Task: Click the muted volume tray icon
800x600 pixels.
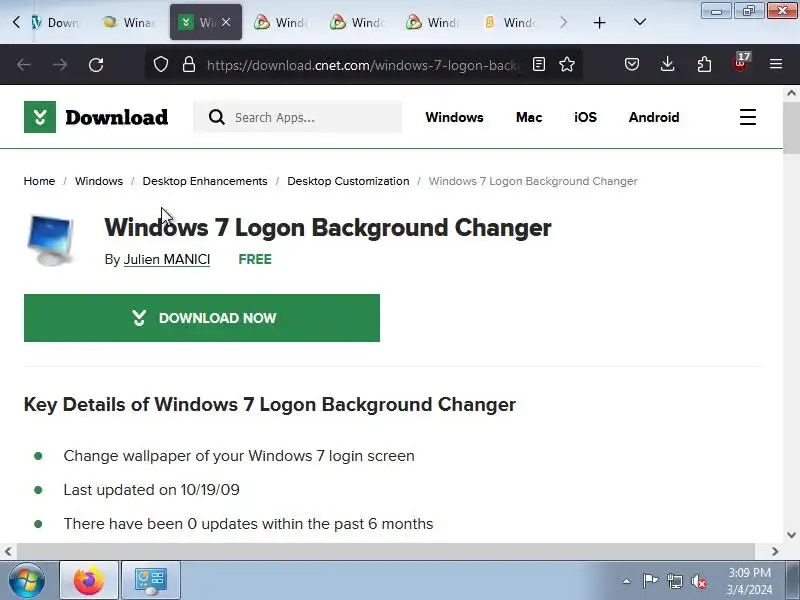Action: [x=699, y=581]
